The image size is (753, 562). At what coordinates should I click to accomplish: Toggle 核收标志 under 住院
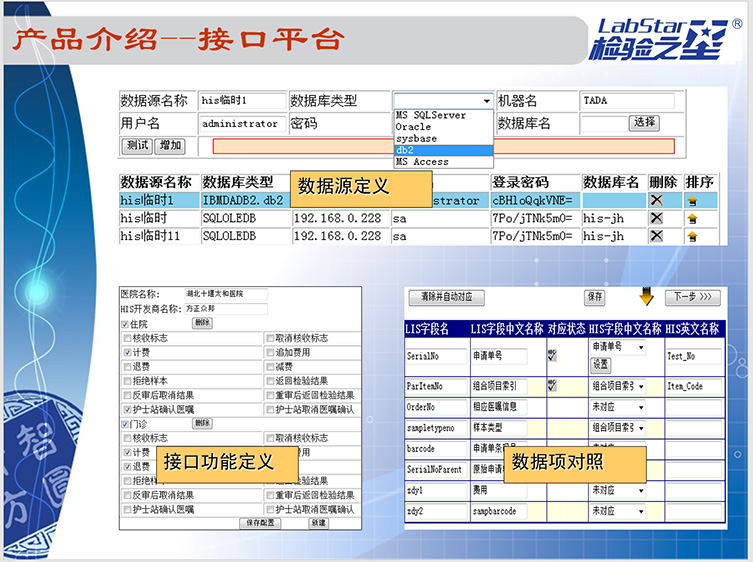point(127,338)
